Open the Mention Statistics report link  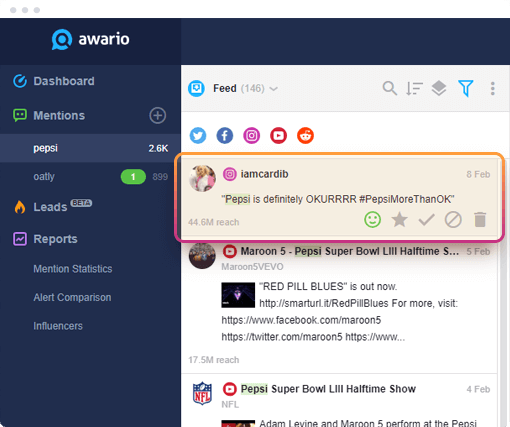(x=73, y=269)
